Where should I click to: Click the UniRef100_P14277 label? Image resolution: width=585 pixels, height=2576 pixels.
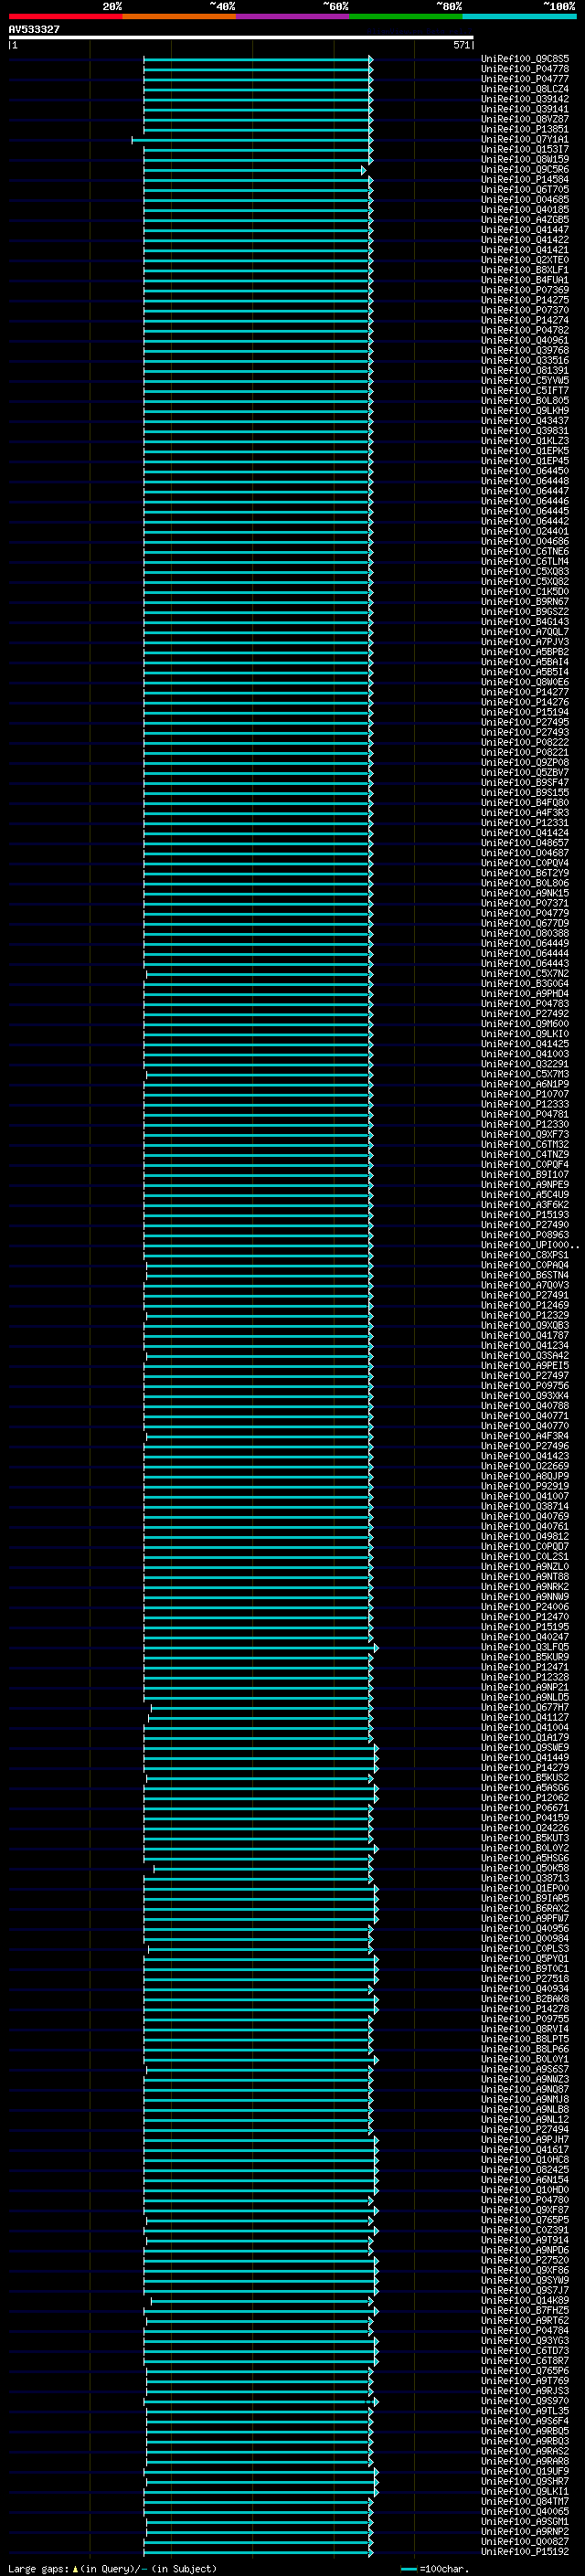(525, 692)
